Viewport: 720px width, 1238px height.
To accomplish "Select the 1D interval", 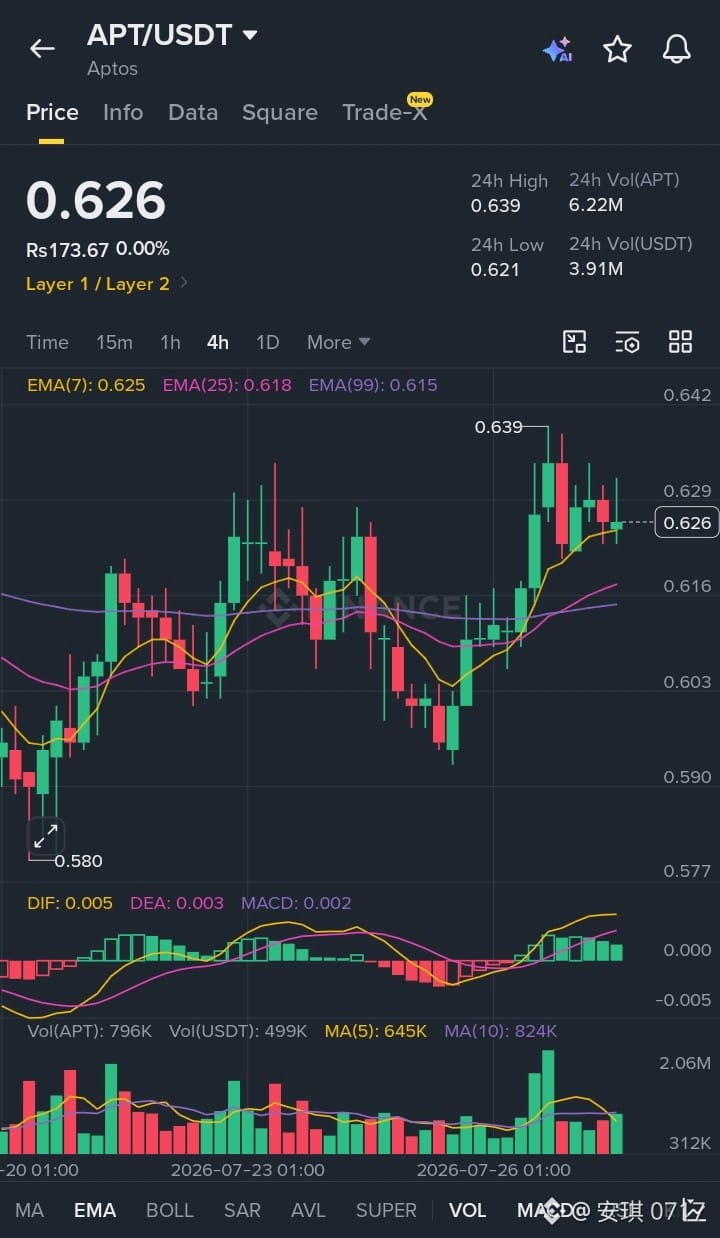I will pos(267,342).
